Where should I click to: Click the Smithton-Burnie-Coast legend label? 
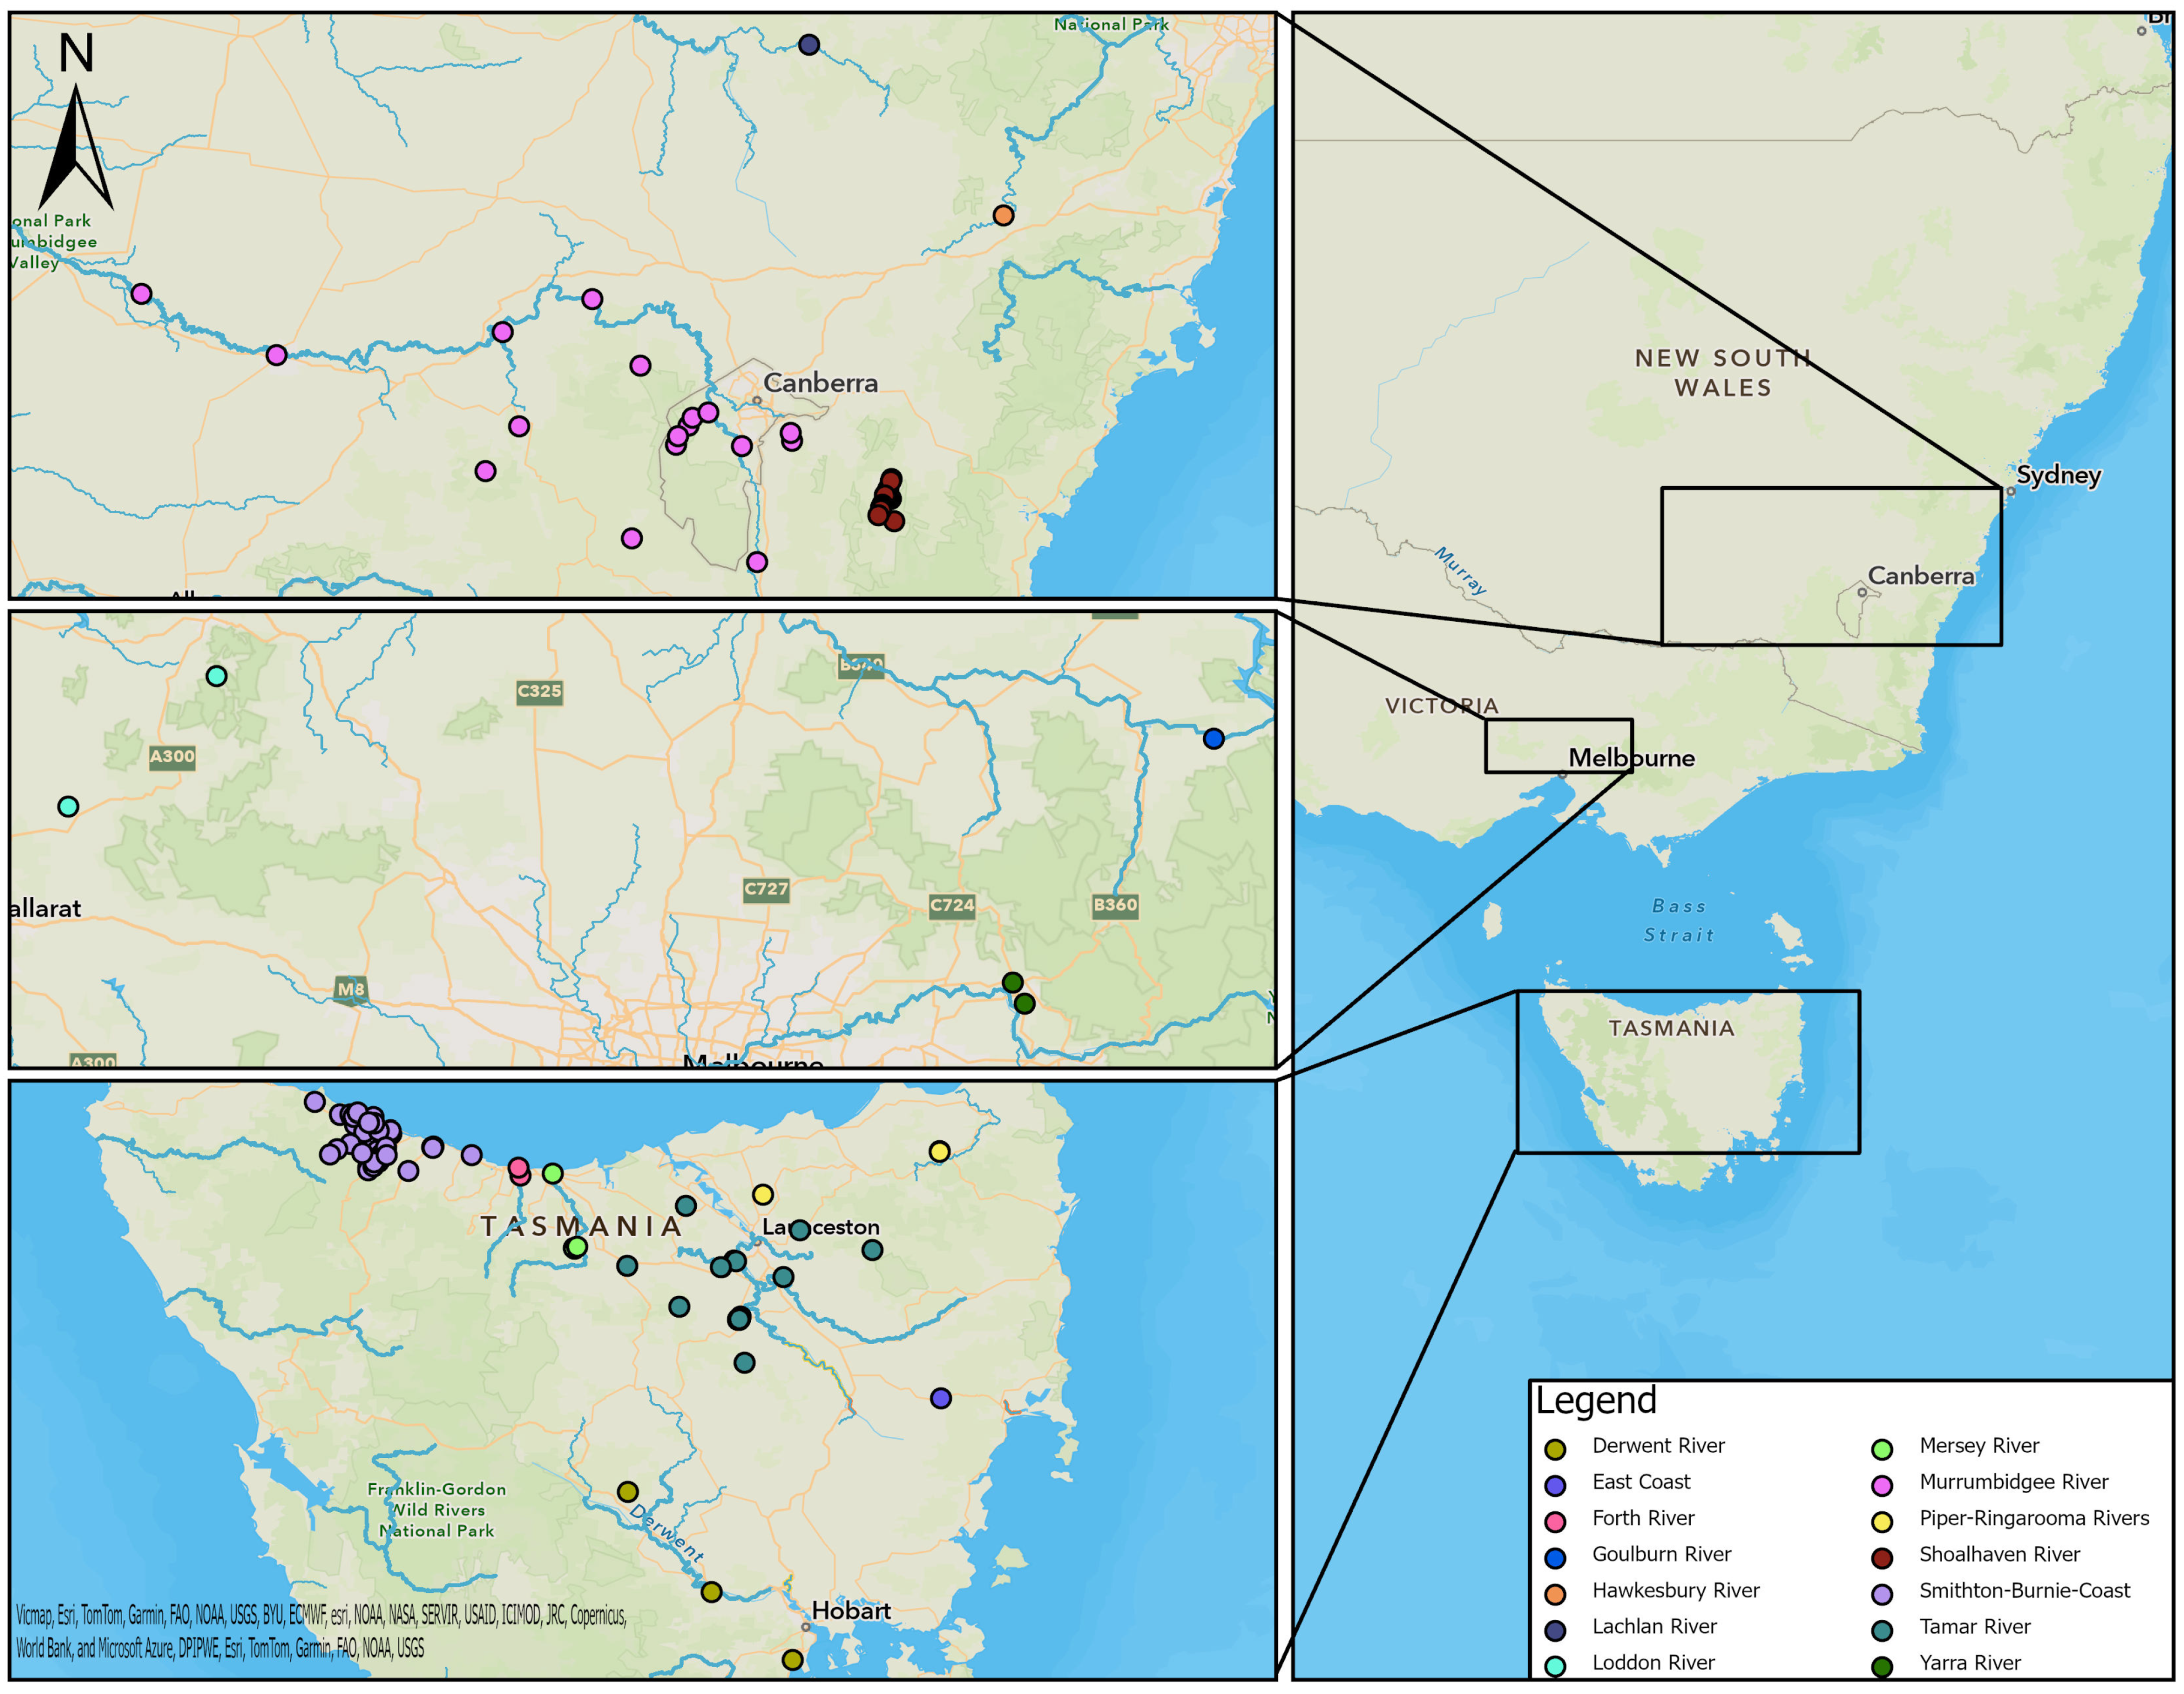pyautogui.click(x=2024, y=1590)
